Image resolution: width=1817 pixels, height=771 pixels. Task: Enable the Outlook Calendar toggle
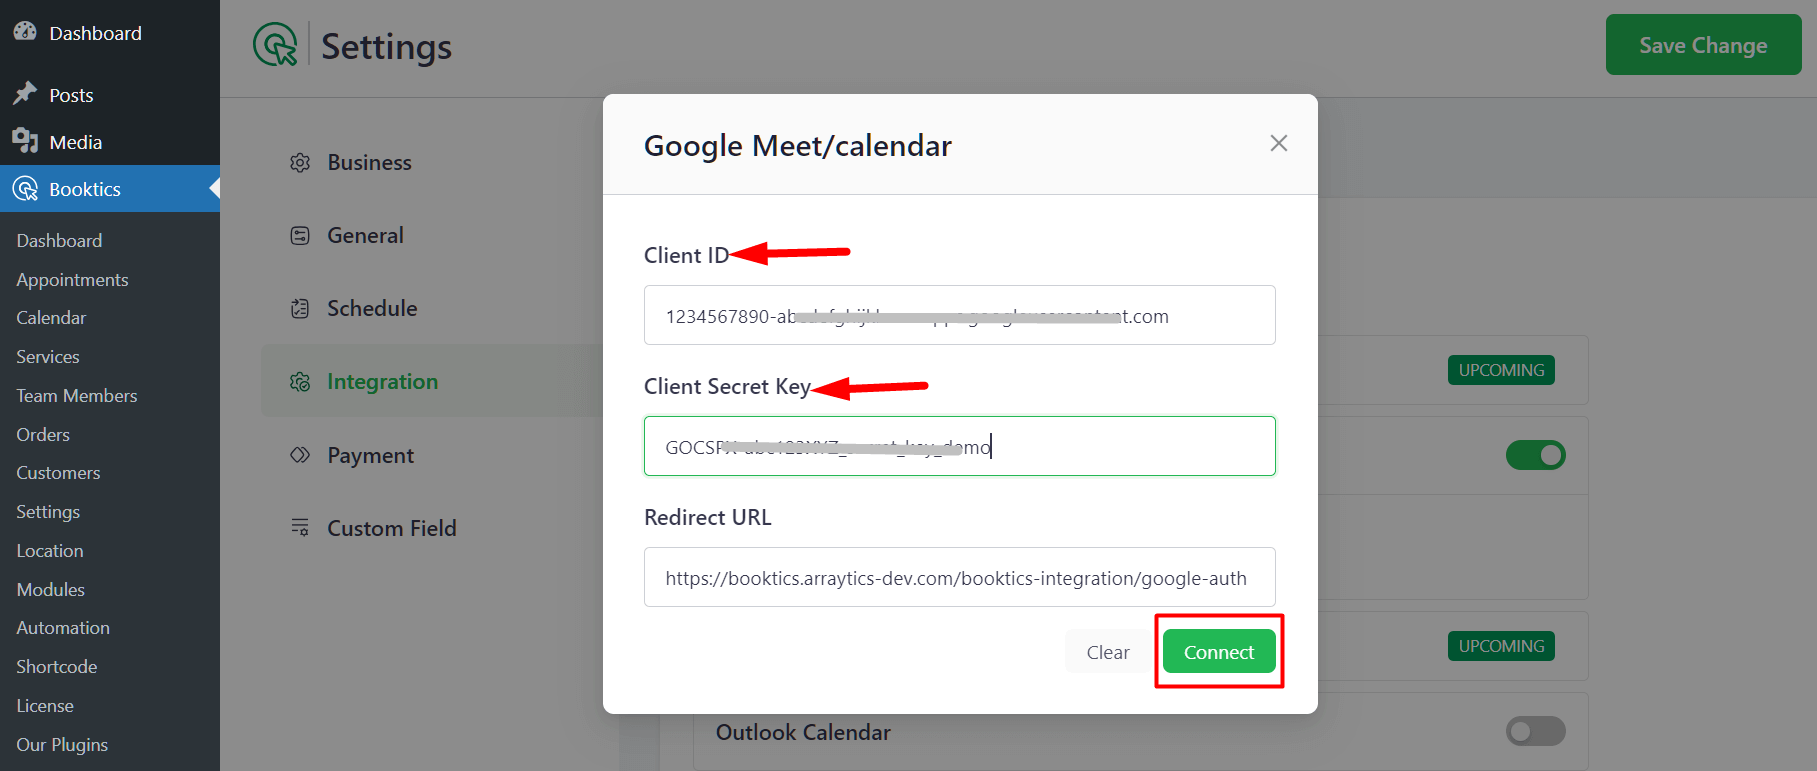(1535, 731)
